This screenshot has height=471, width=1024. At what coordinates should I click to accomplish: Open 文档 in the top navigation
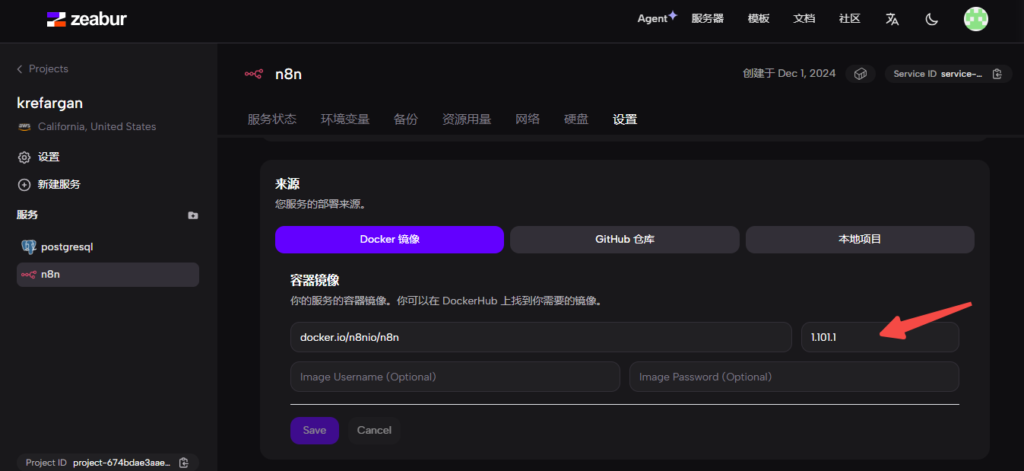[804, 19]
